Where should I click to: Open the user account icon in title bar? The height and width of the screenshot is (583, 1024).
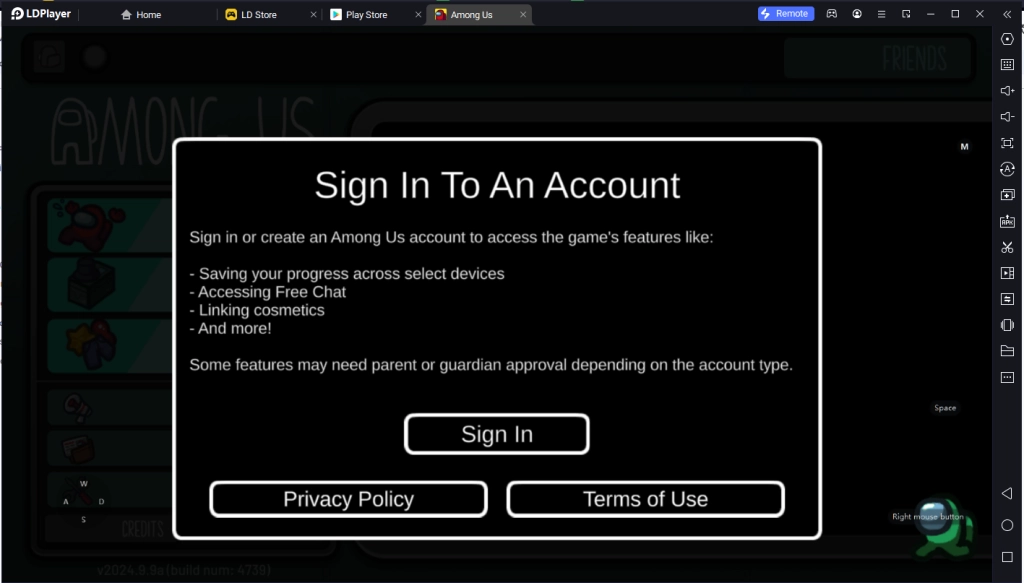click(857, 14)
